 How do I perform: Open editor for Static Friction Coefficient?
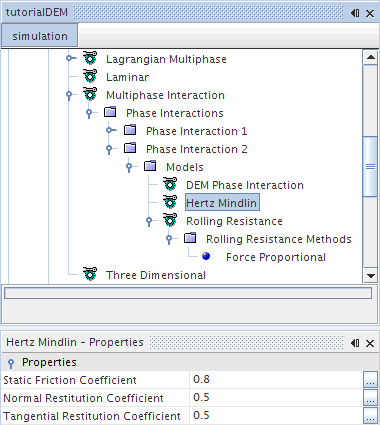(370, 380)
